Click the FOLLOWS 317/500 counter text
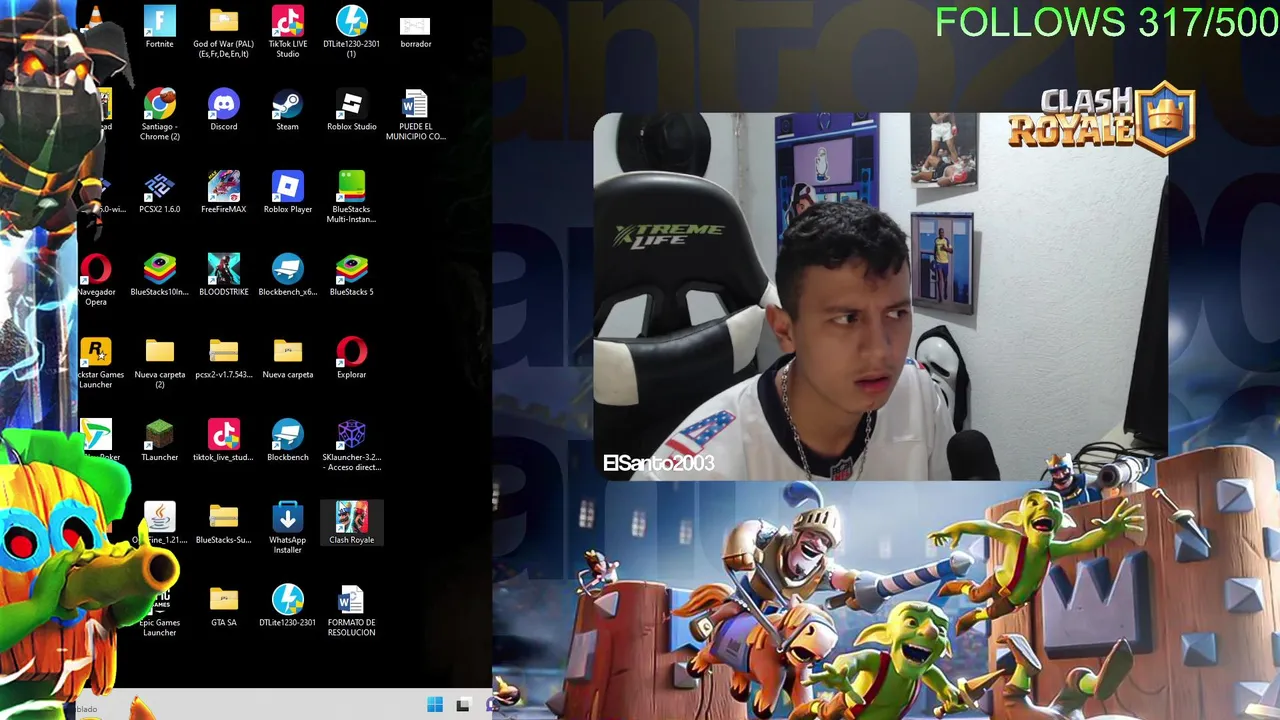This screenshot has height=720, width=1280. pos(1106,22)
